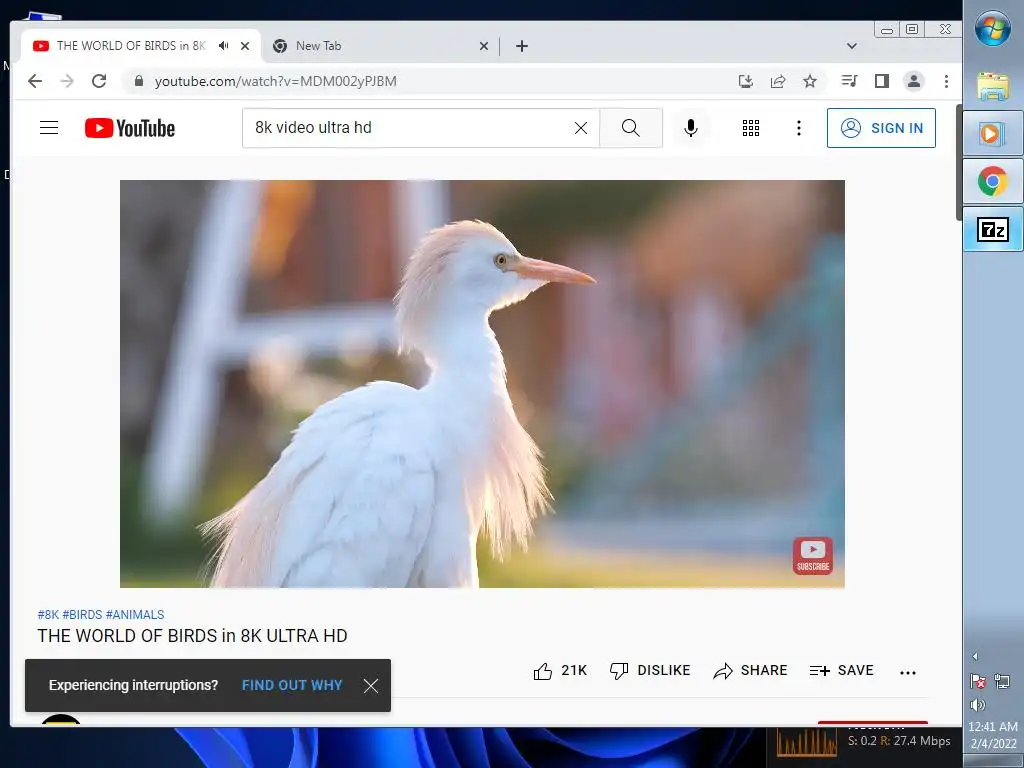Click the #8K hashtag
Viewport: 1024px width, 768px height.
tap(48, 615)
